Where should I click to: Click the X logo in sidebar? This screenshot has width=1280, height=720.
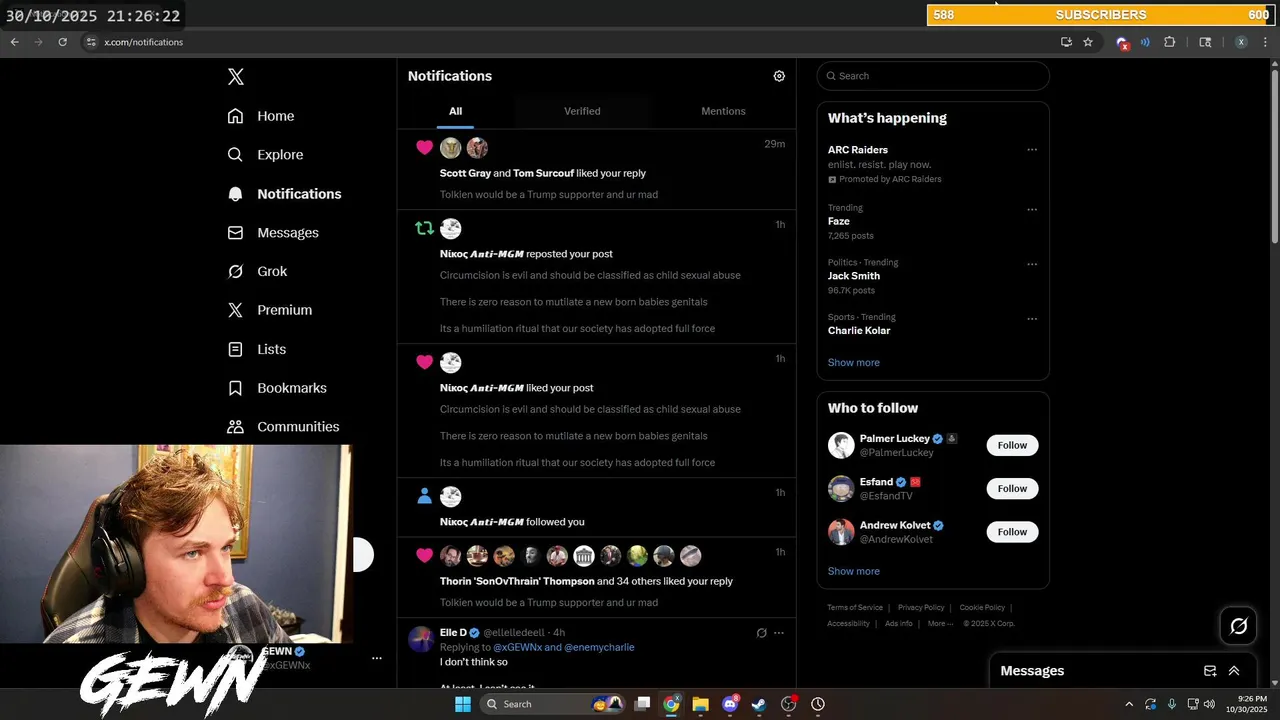235,77
